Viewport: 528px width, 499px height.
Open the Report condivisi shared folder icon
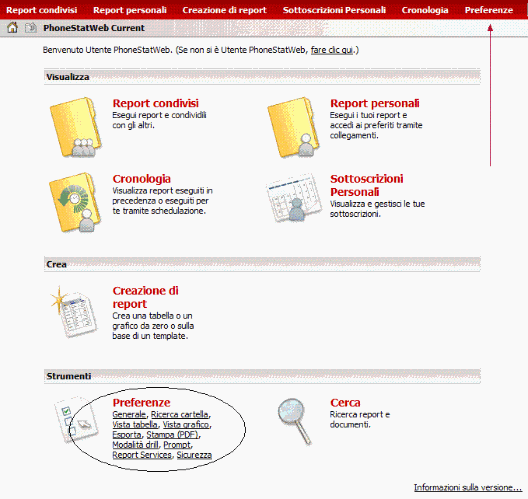click(x=76, y=127)
